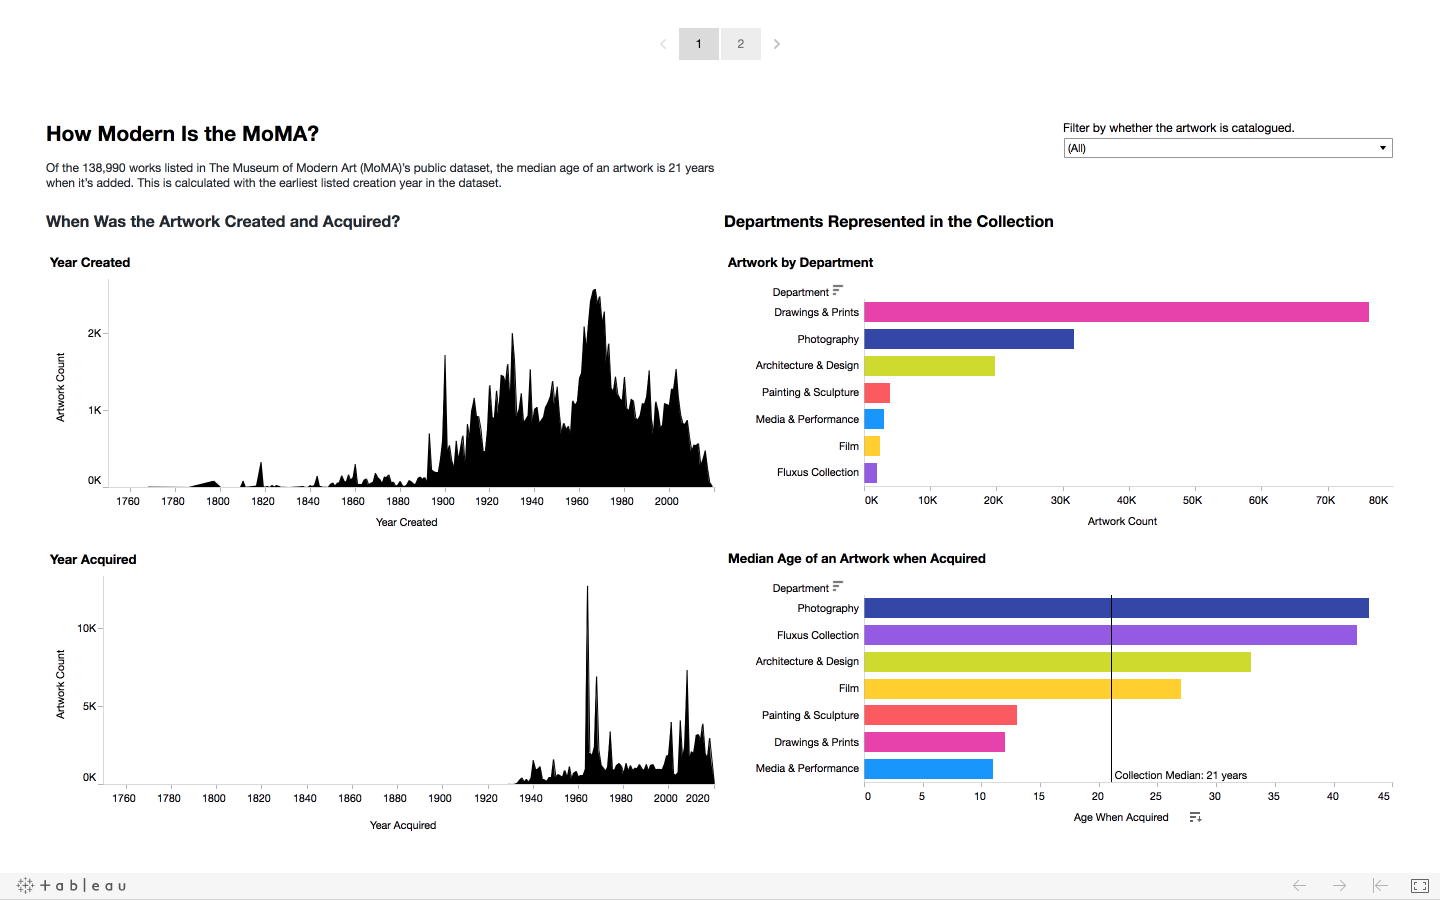Select the Media & Performance bar in Artwork by Department
Image resolution: width=1440 pixels, height=900 pixels.
pos(874,419)
